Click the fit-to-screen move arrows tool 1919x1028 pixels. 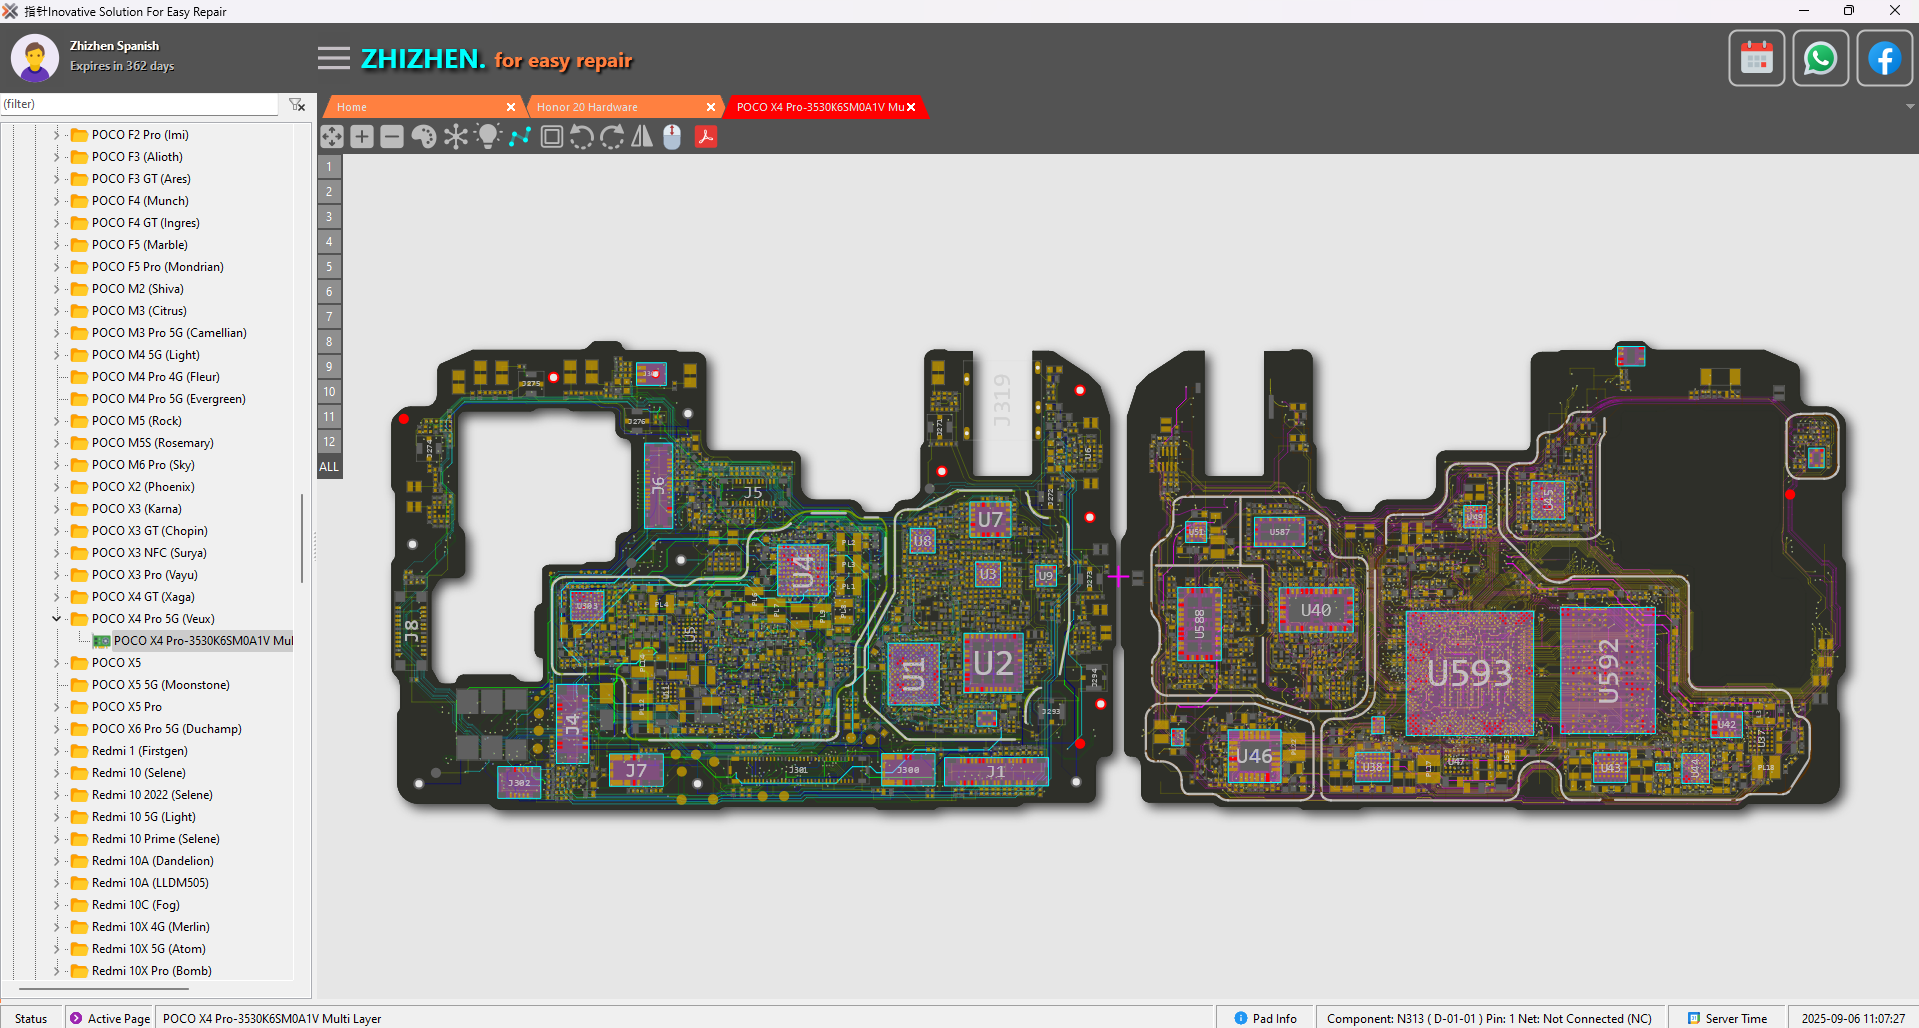coord(332,137)
